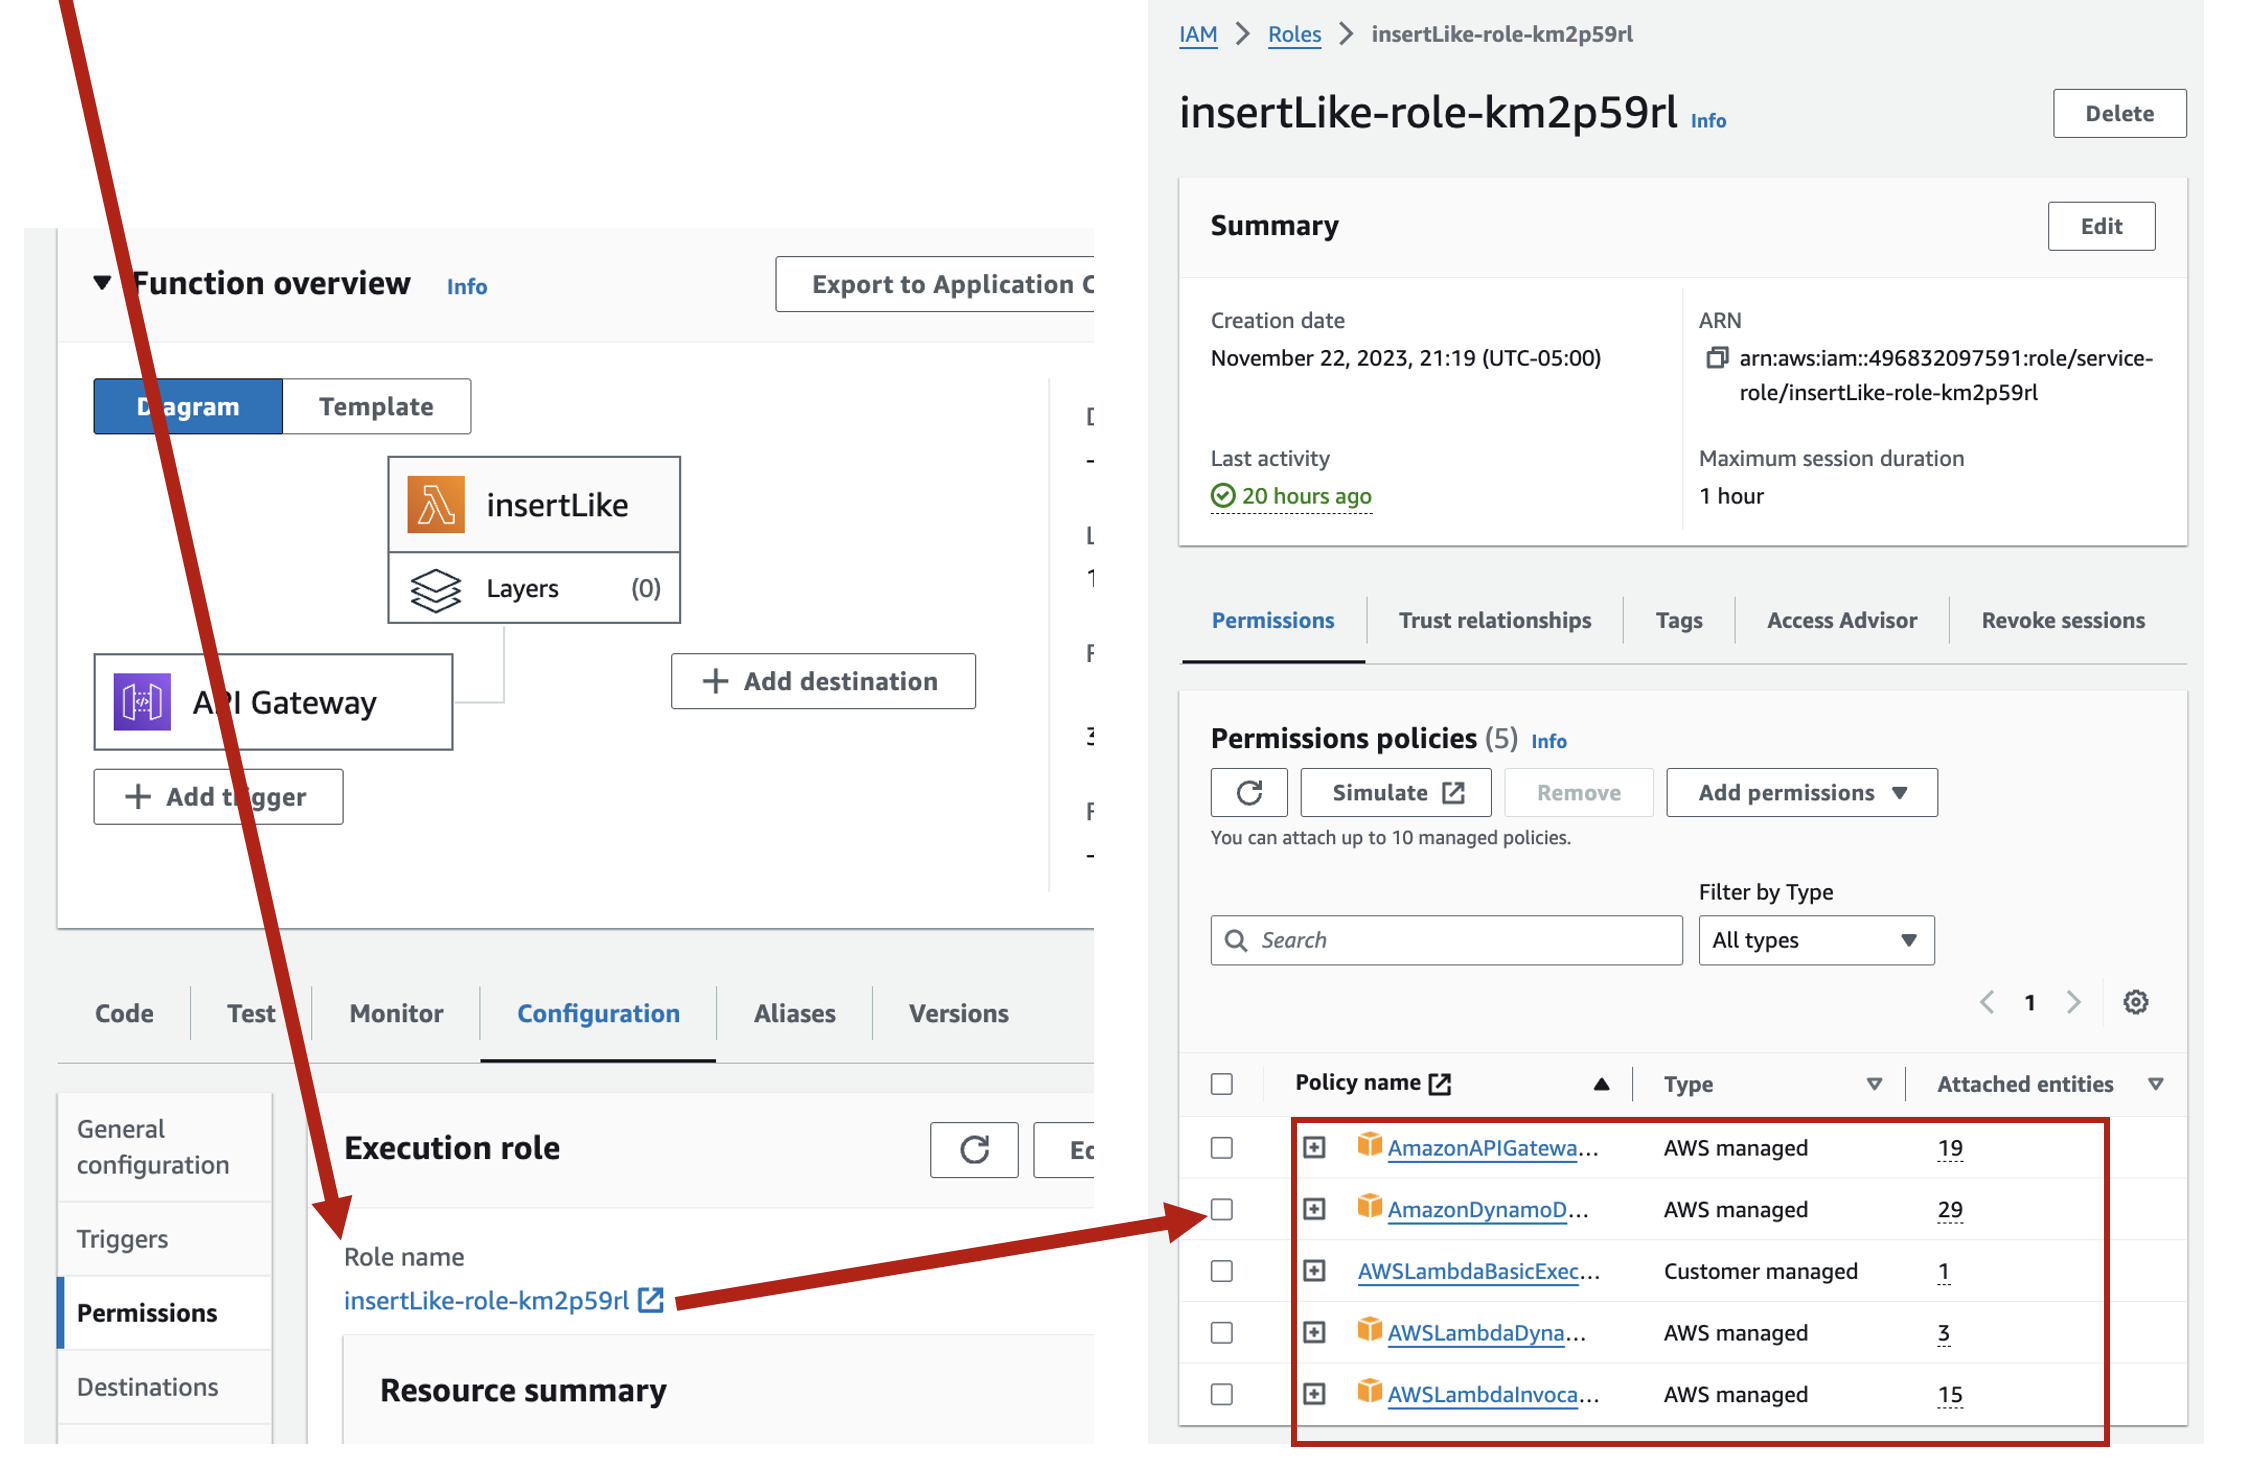Go to Roles breadcrumb link
Viewport: 2252px width, 1482px height.
(x=1294, y=34)
